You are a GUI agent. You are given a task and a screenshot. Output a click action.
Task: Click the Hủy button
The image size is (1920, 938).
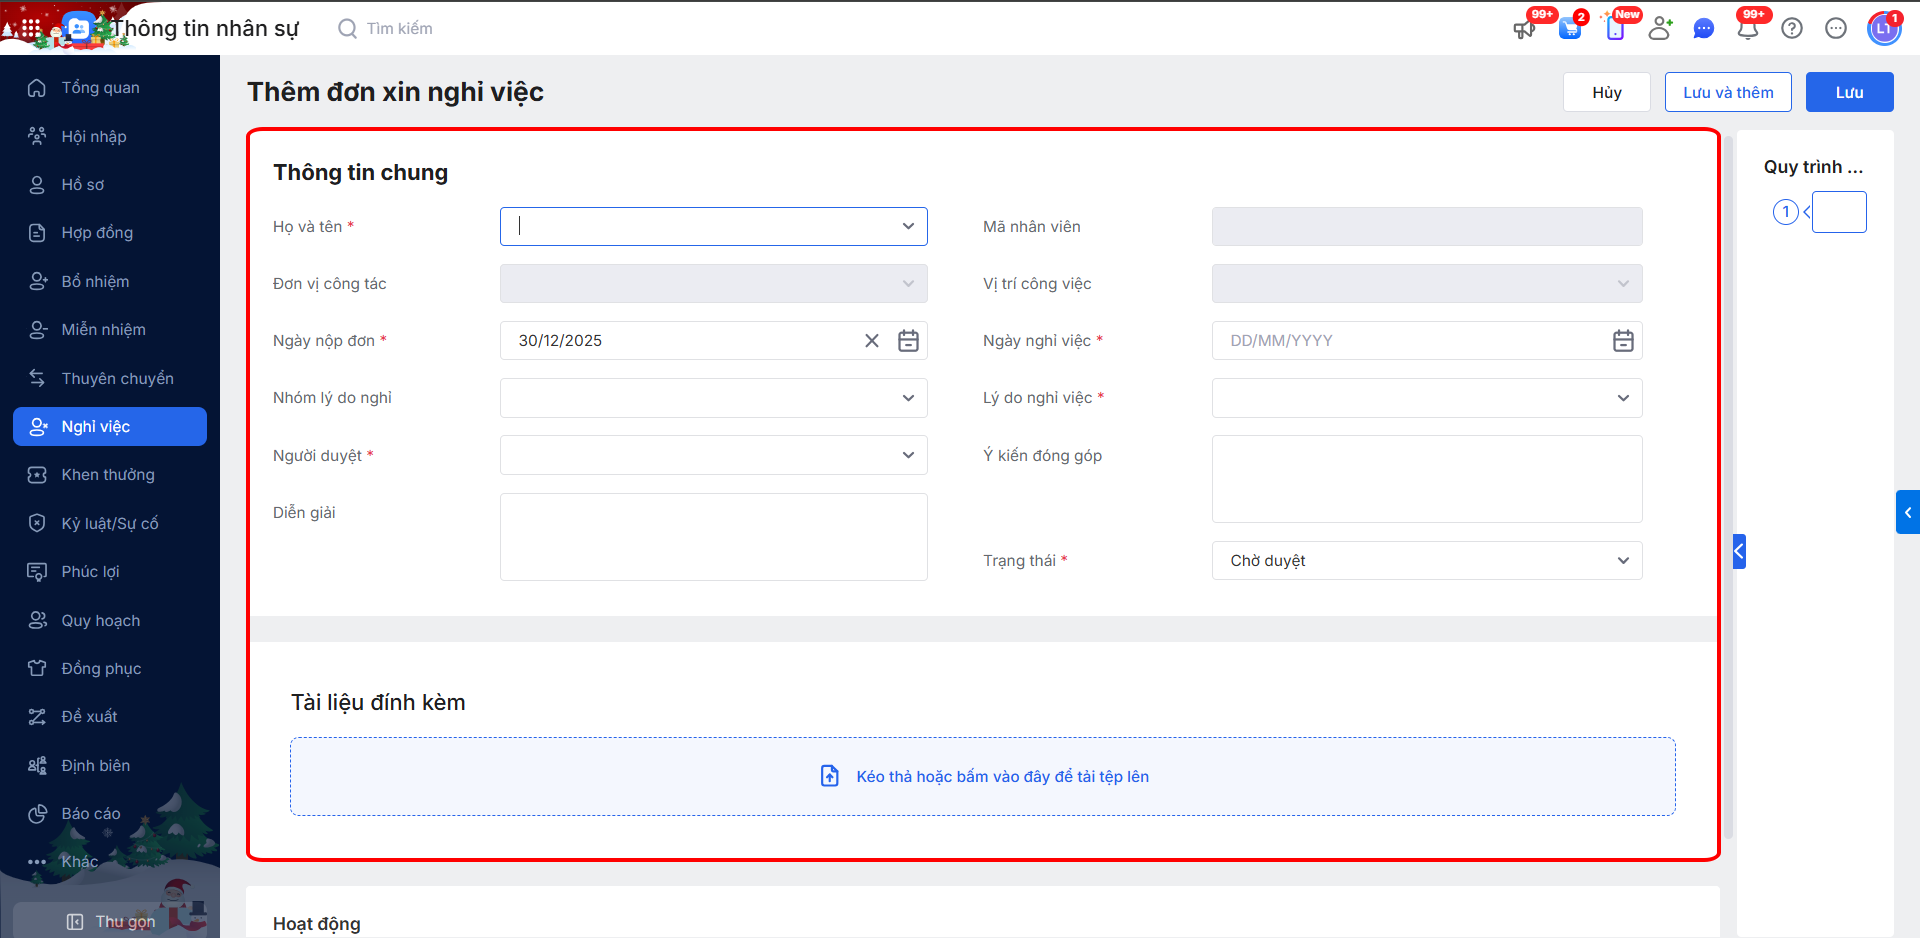pos(1606,92)
